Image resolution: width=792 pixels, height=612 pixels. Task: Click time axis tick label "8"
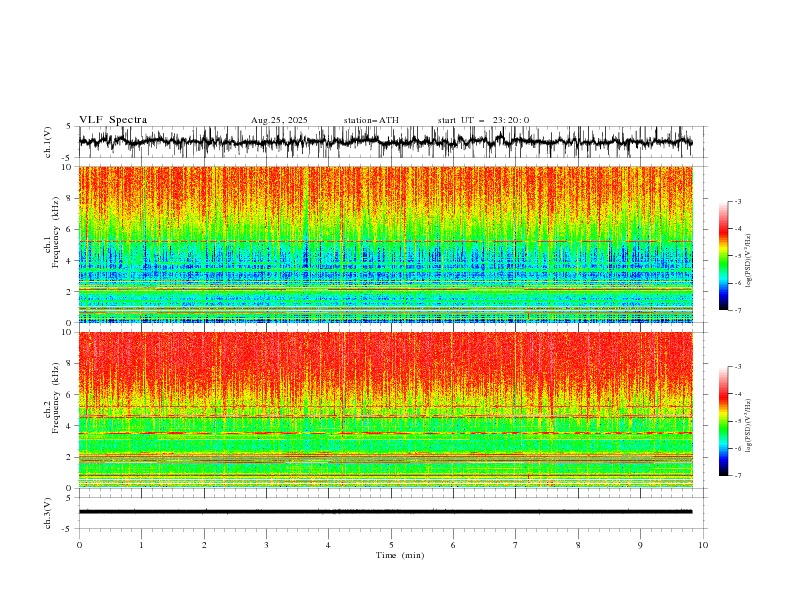tap(578, 545)
